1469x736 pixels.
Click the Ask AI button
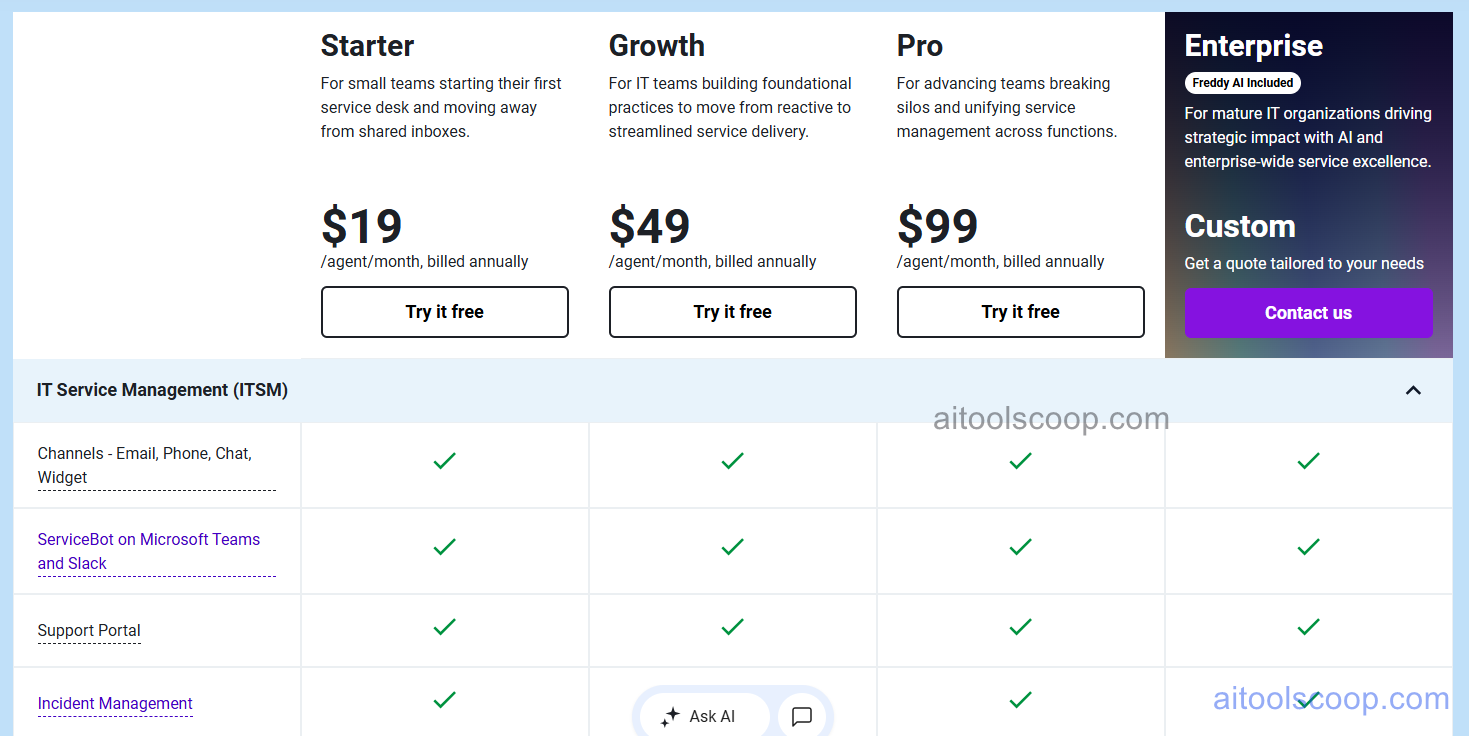(703, 714)
